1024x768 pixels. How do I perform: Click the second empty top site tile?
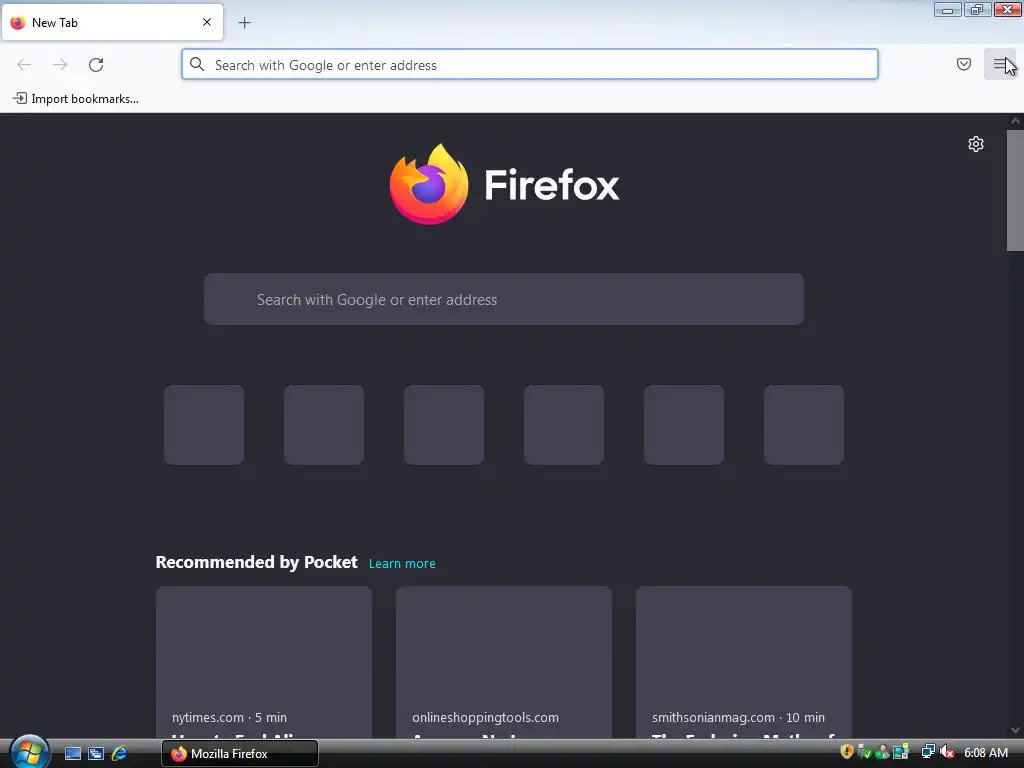tap(324, 424)
